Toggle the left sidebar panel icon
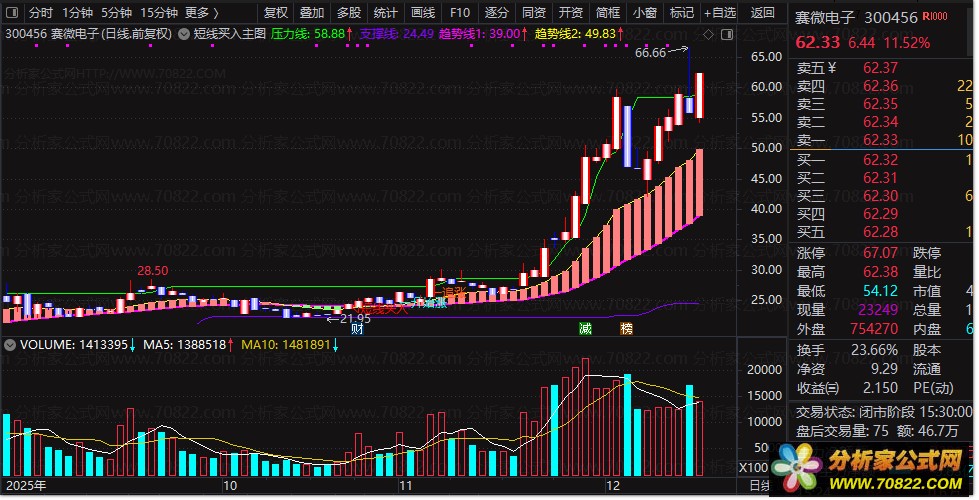 click(x=12, y=12)
